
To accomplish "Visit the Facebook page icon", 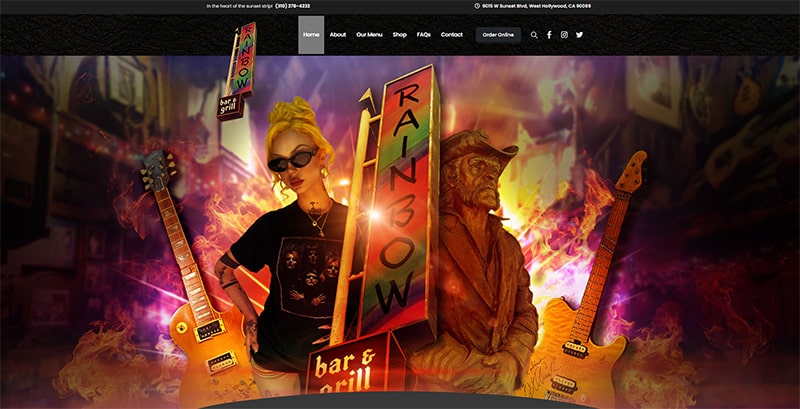I will pos(549,35).
